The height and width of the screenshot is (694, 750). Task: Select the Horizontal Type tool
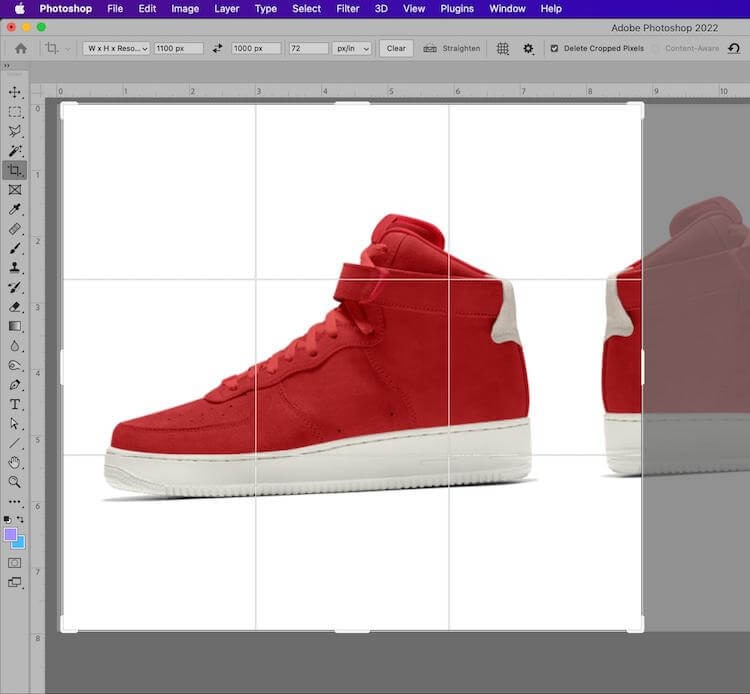[x=15, y=404]
